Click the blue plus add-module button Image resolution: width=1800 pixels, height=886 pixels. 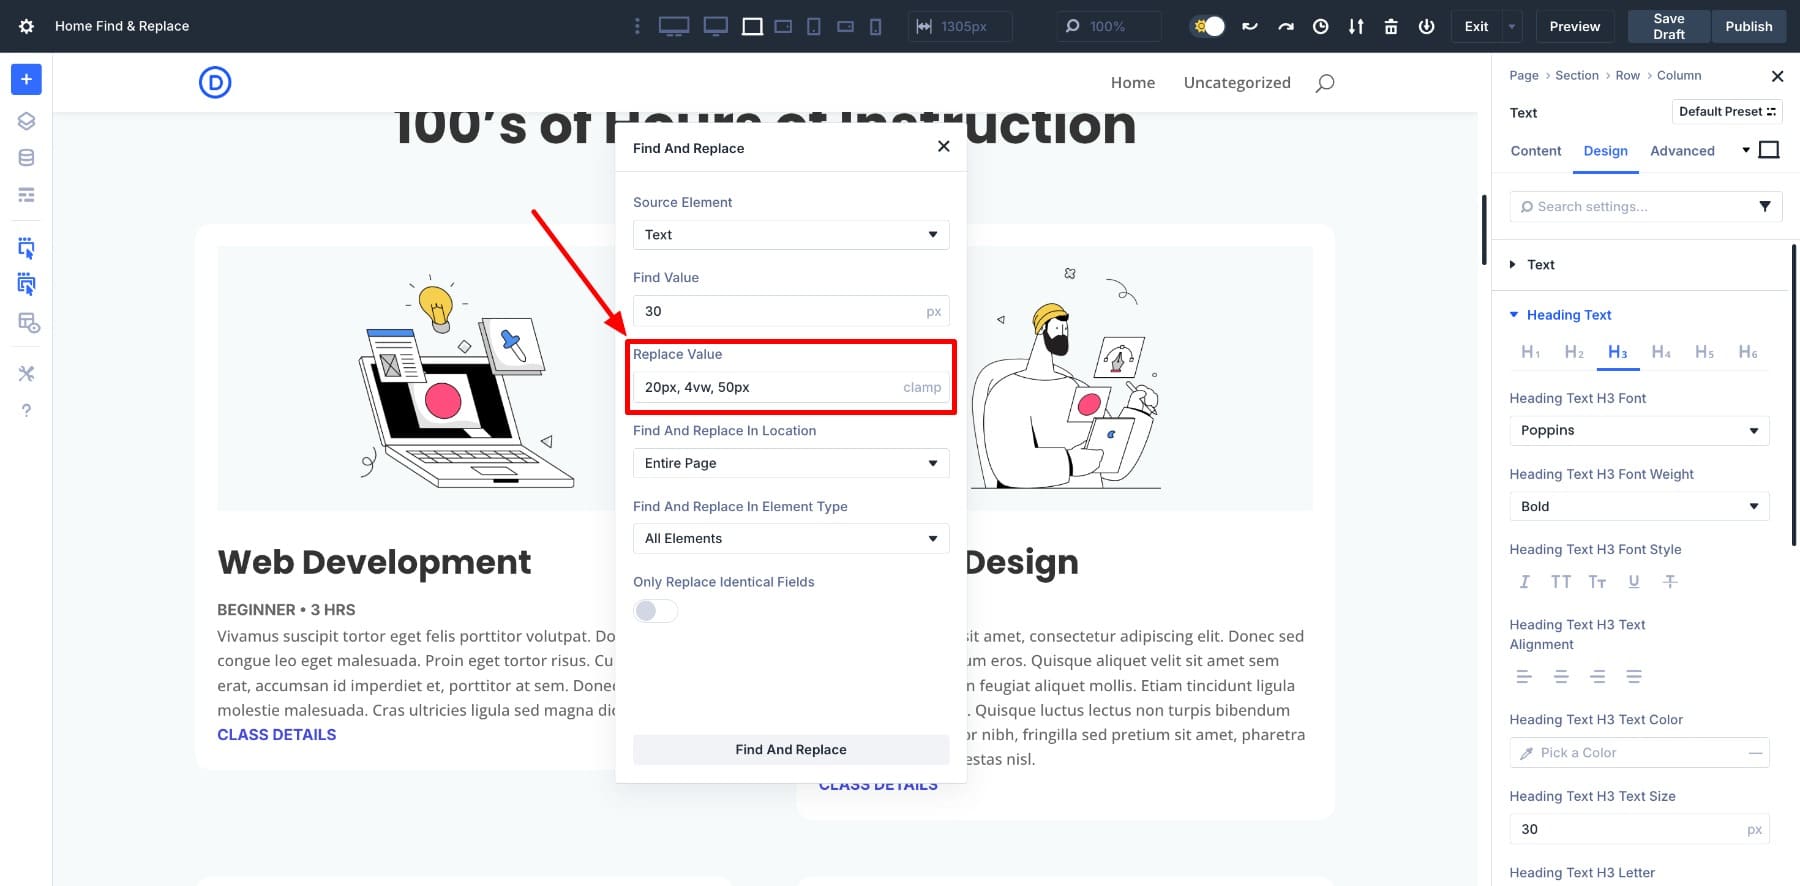click(x=26, y=79)
